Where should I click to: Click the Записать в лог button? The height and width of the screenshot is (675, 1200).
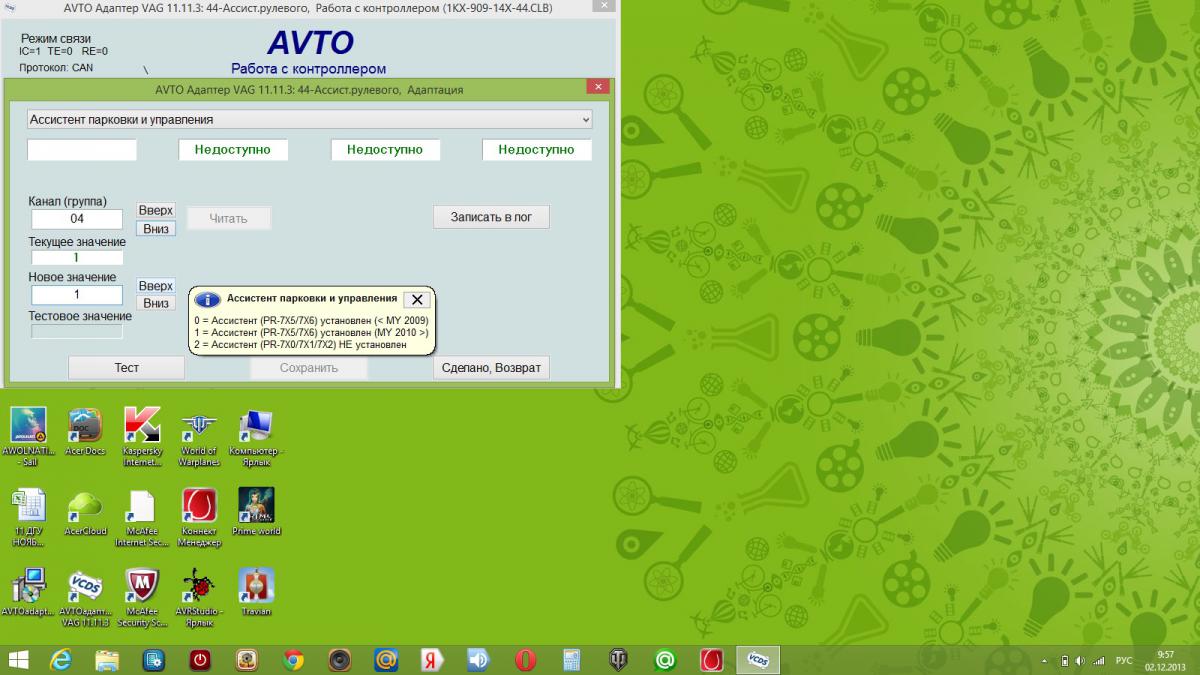pyautogui.click(x=491, y=217)
